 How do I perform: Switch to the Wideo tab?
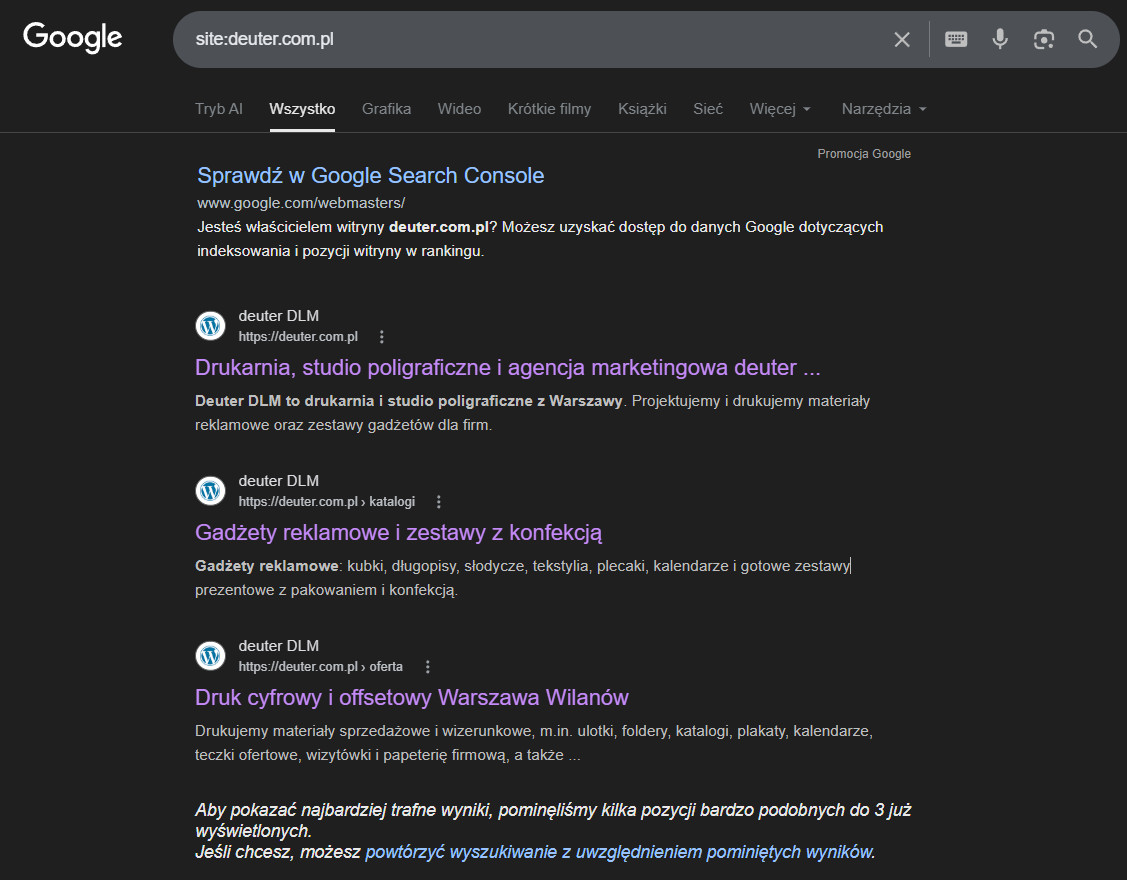(459, 109)
